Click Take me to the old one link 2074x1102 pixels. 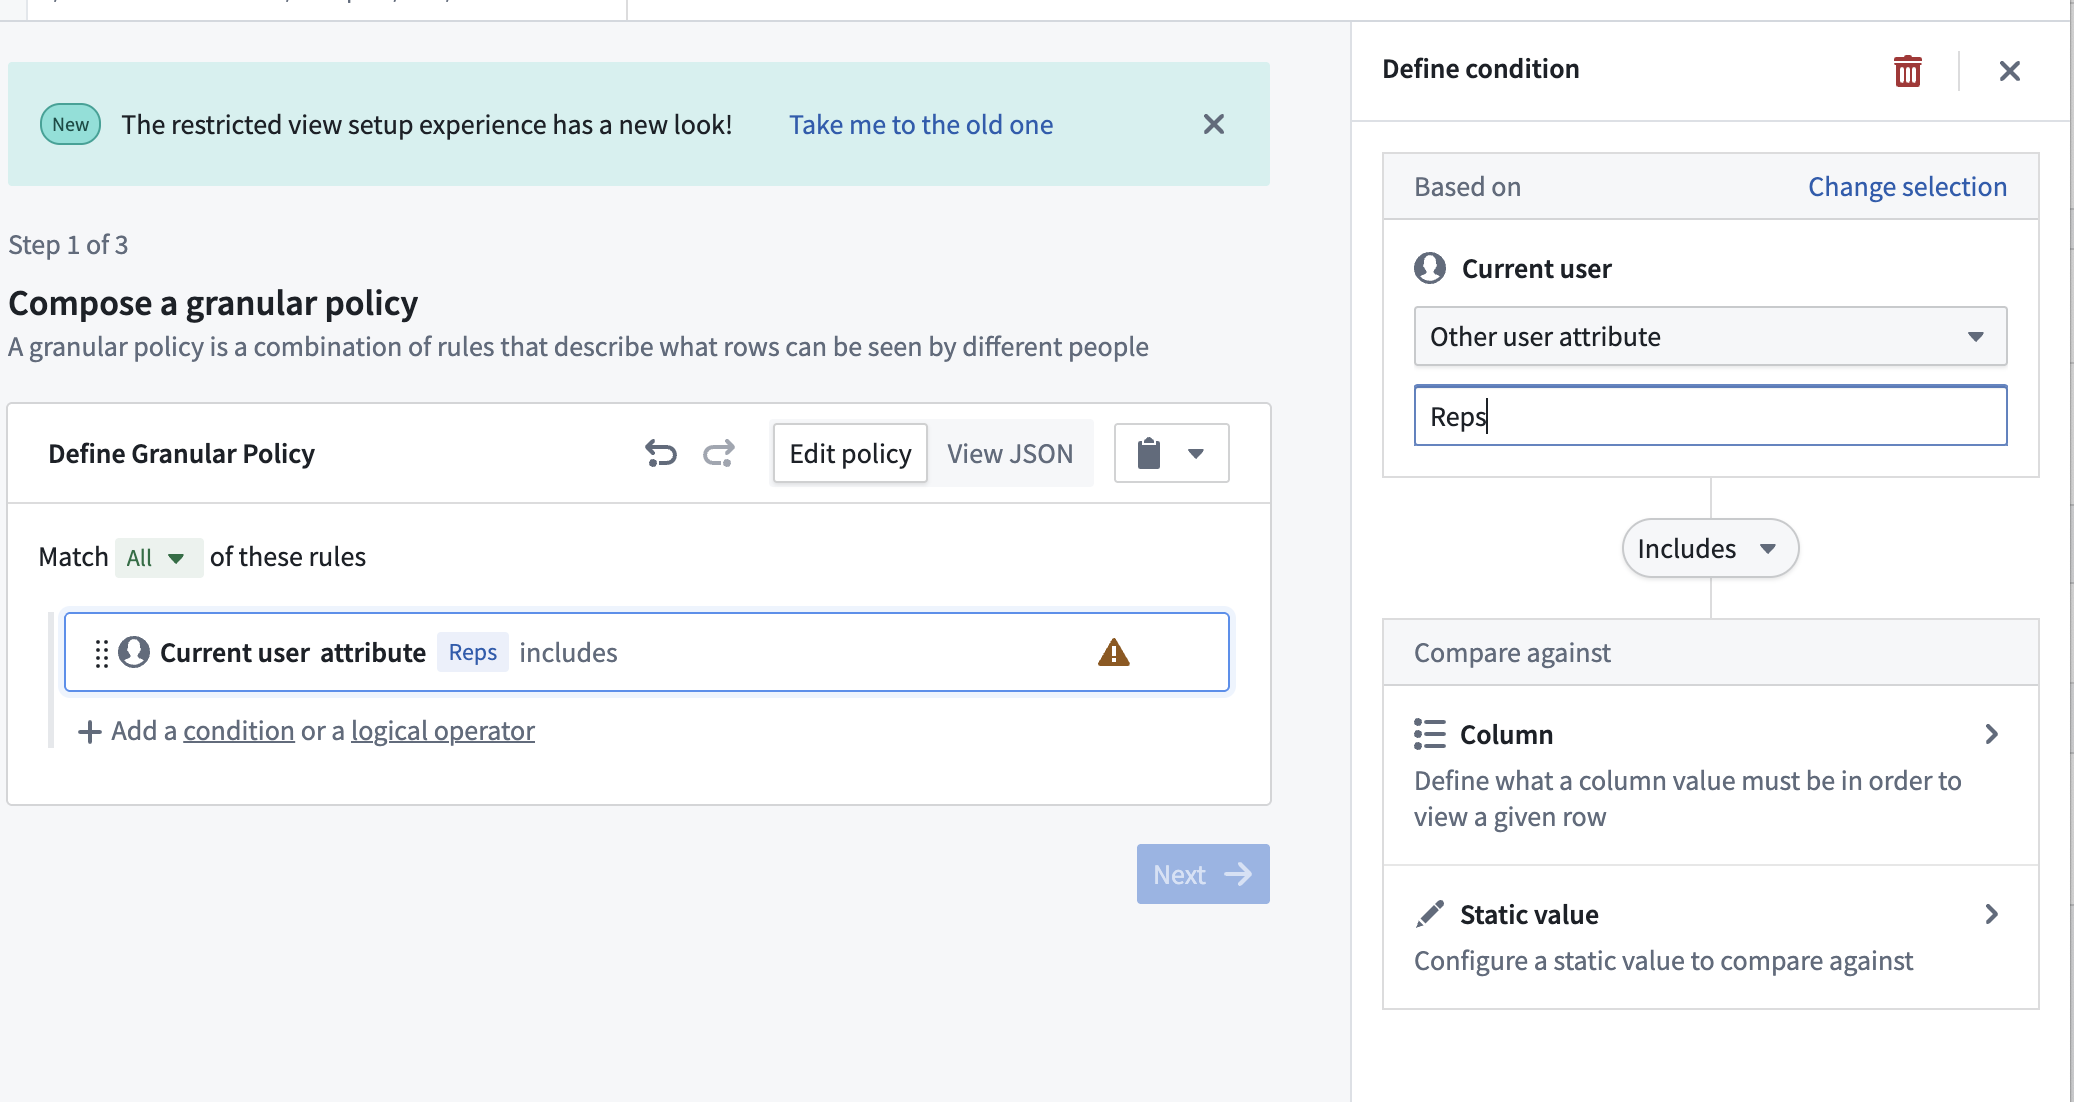click(920, 125)
